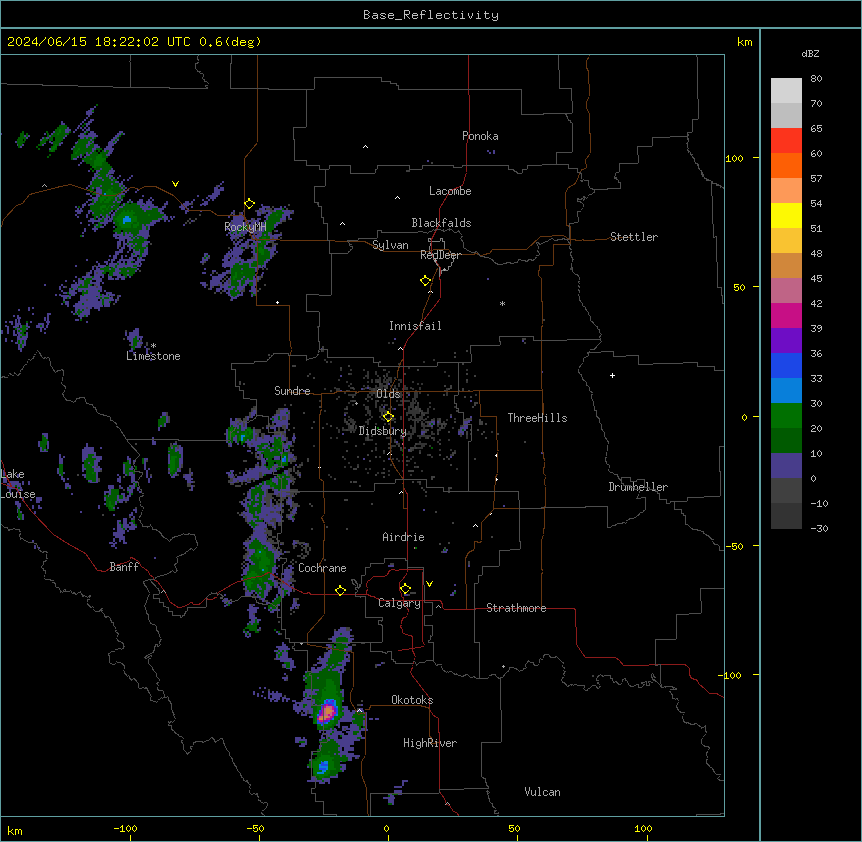This screenshot has height=842, width=862.
Task: Click the -30 value on the dBZ scale
Action: click(x=819, y=529)
